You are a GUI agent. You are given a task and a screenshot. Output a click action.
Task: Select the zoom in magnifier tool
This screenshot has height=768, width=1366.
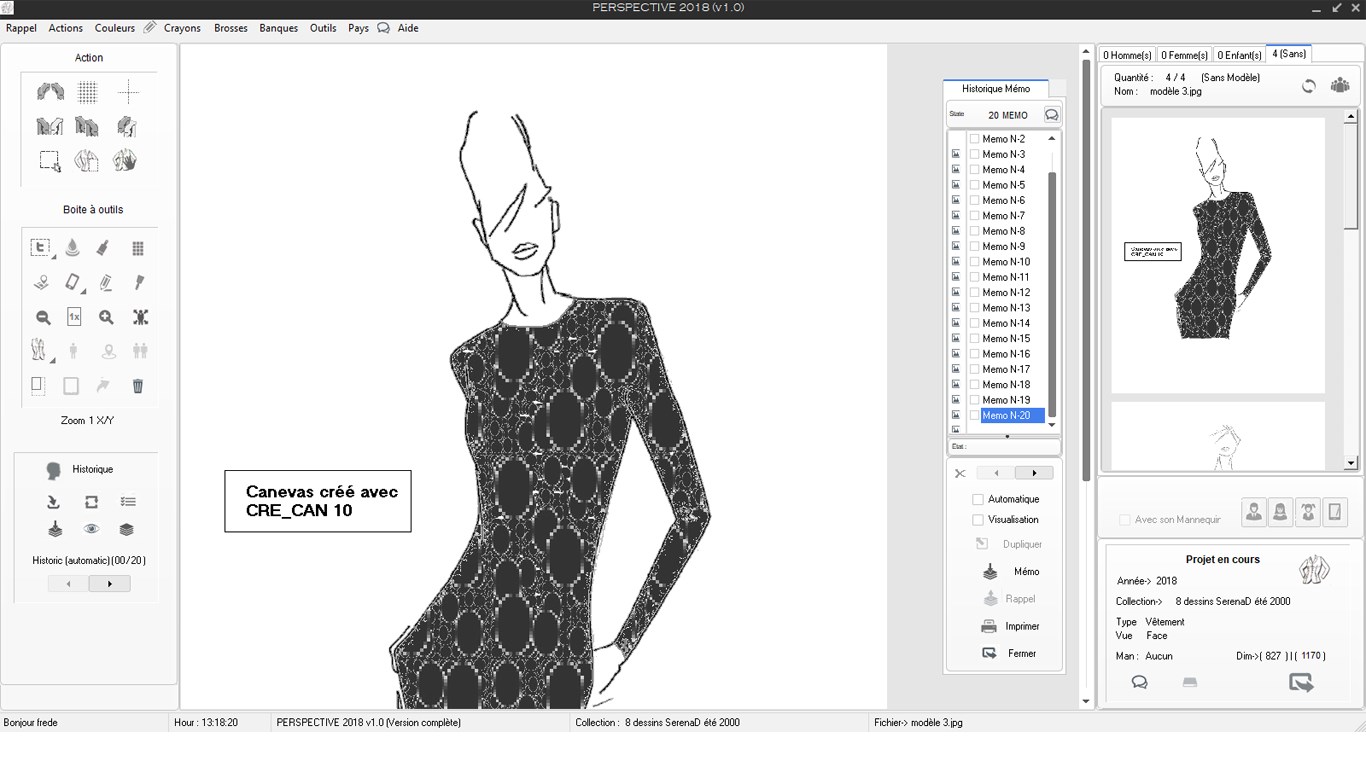pos(106,317)
